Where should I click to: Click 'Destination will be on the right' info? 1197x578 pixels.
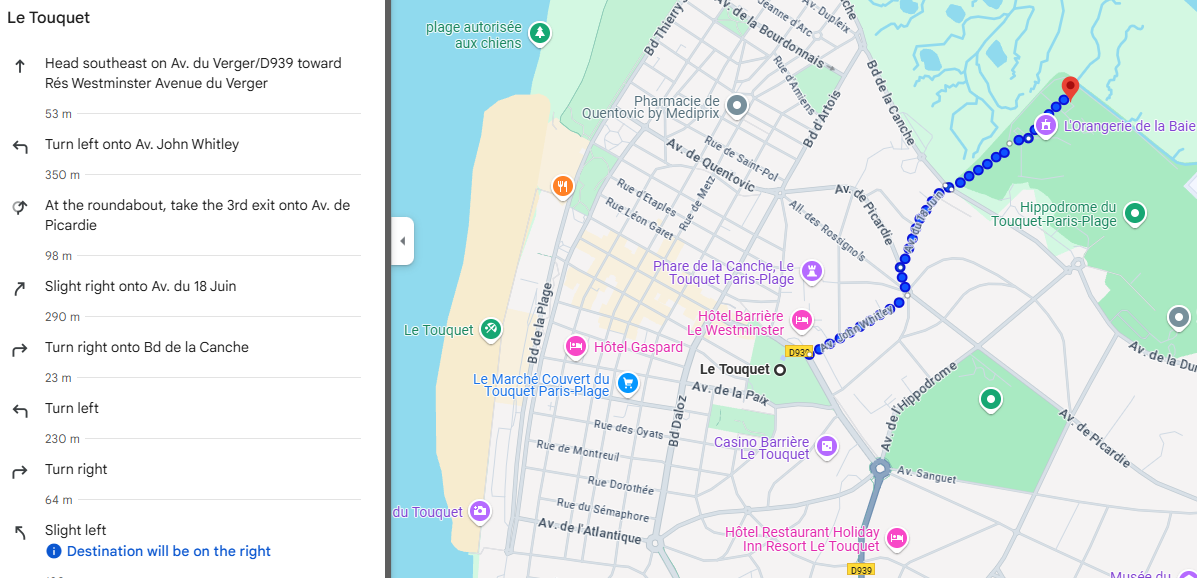(x=168, y=551)
